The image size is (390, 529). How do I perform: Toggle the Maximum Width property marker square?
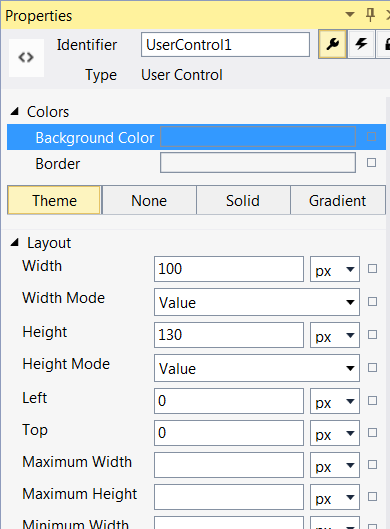372,465
